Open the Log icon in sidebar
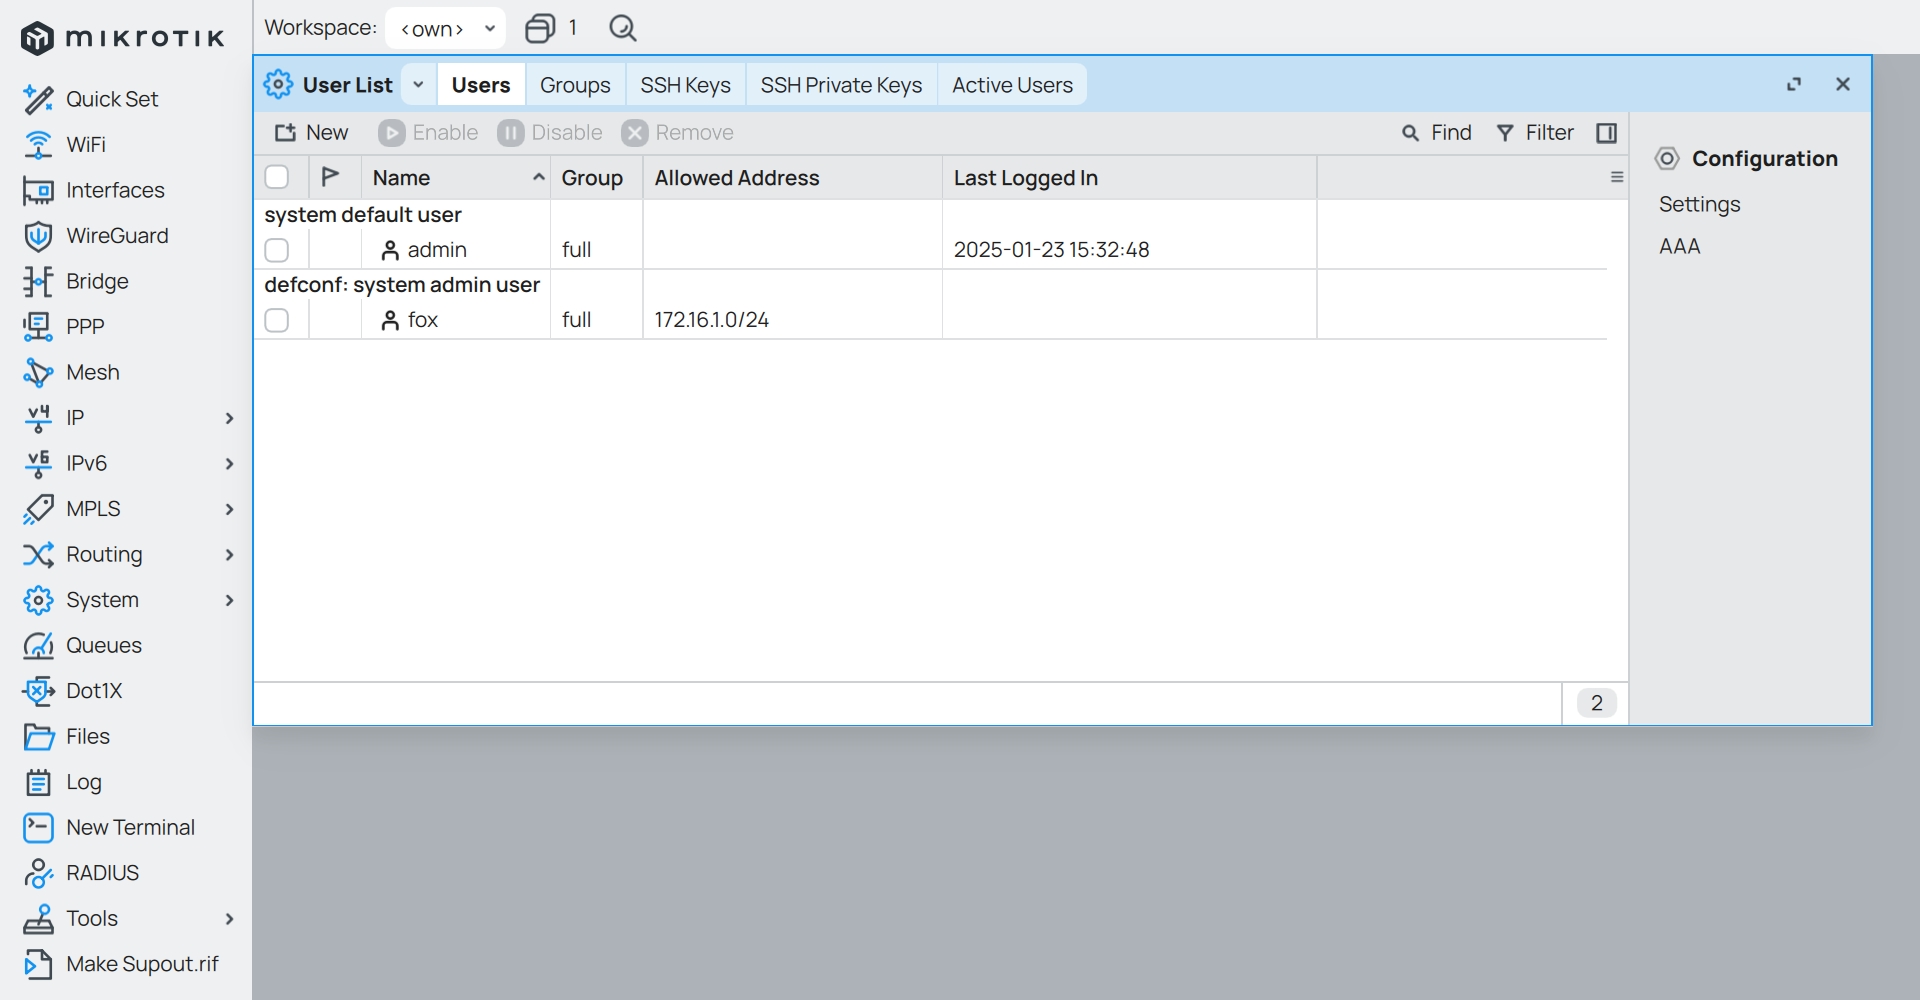 point(38,782)
